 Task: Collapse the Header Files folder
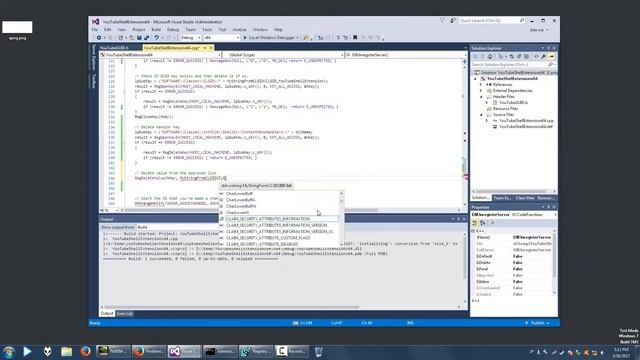pos(481,97)
